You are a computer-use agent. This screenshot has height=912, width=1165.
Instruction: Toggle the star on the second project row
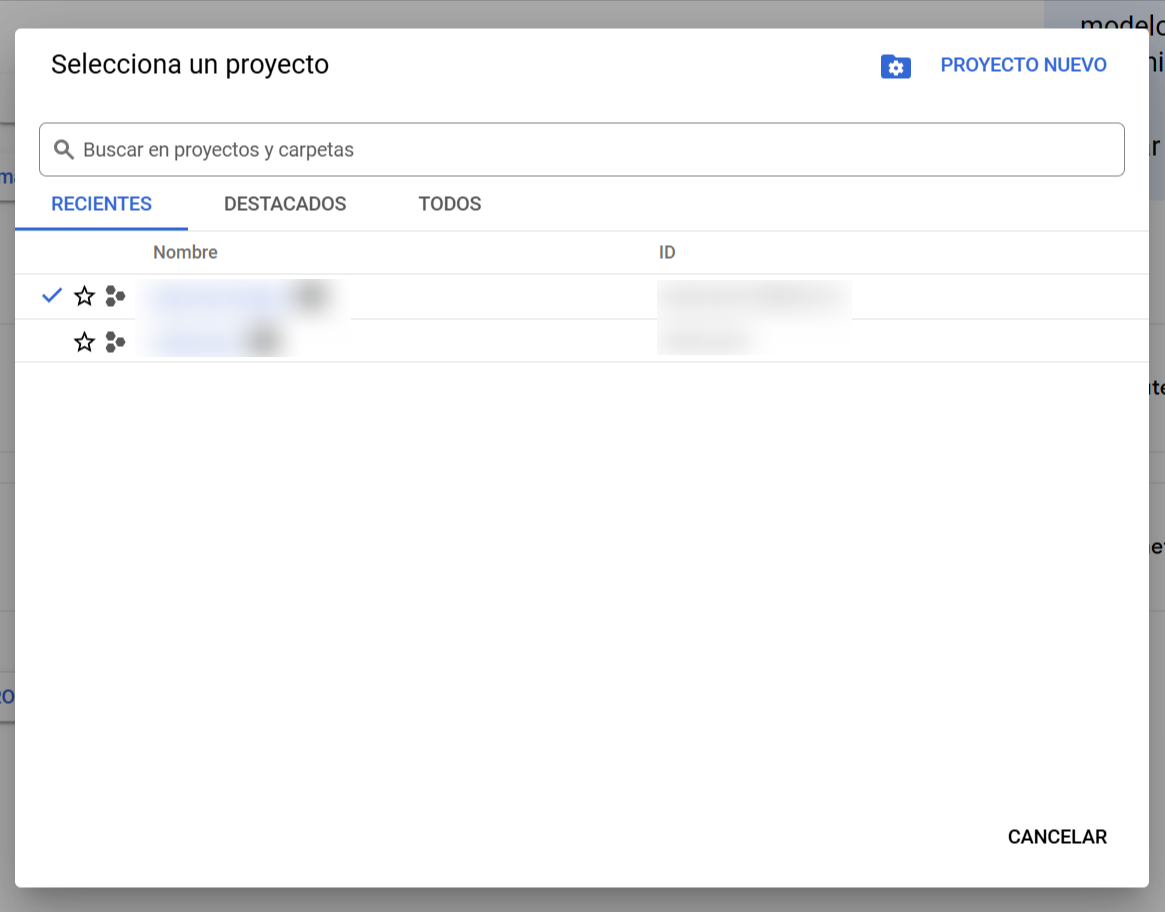tap(85, 342)
